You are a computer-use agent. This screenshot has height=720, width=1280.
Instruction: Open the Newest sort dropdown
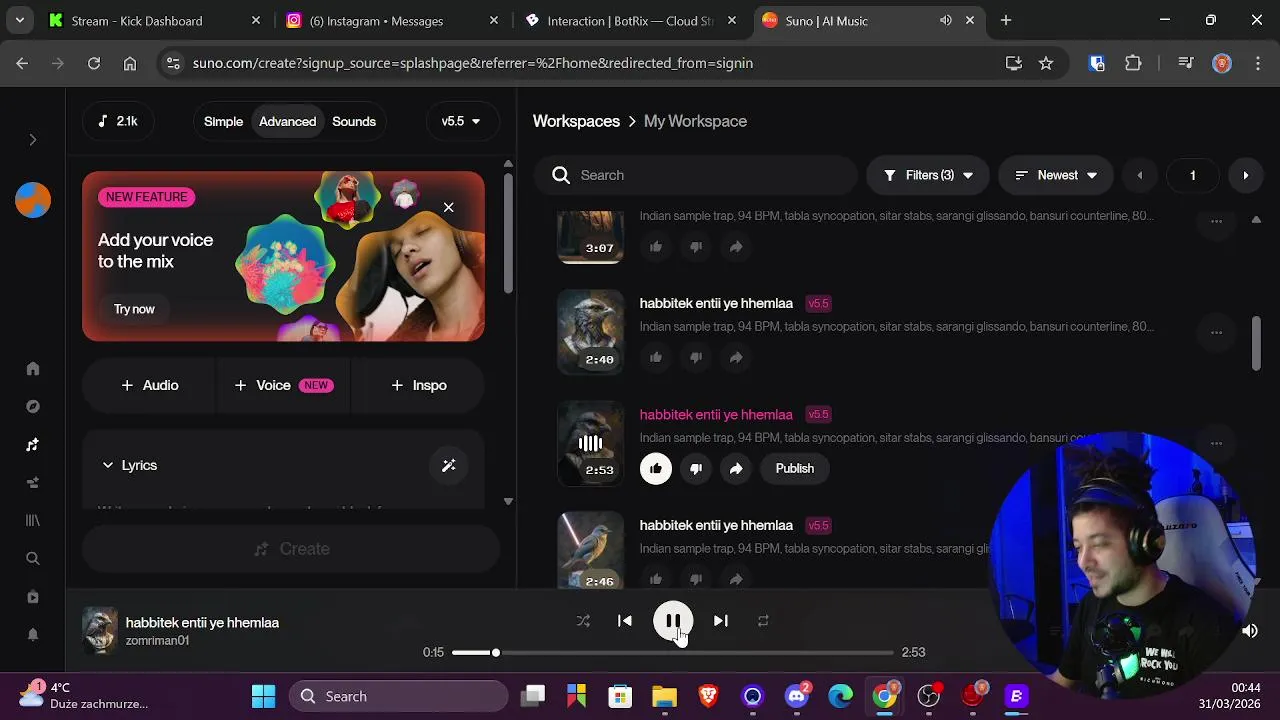tap(1056, 175)
